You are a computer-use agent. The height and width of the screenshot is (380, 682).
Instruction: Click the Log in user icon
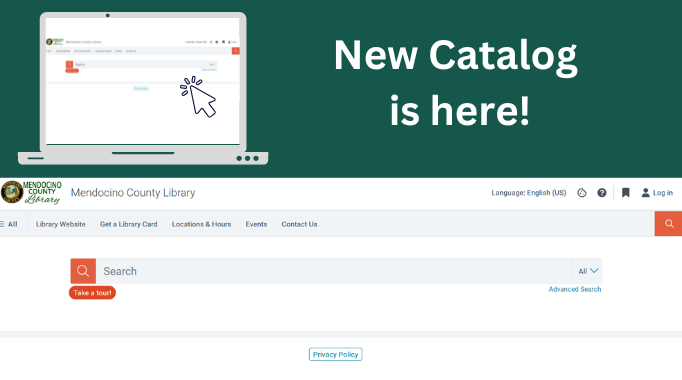click(645, 193)
